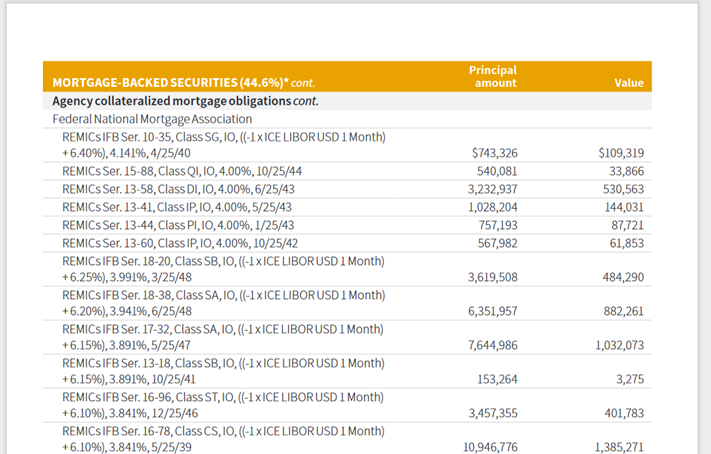Click value 882,261
This screenshot has width=711, height=454.
coord(623,312)
